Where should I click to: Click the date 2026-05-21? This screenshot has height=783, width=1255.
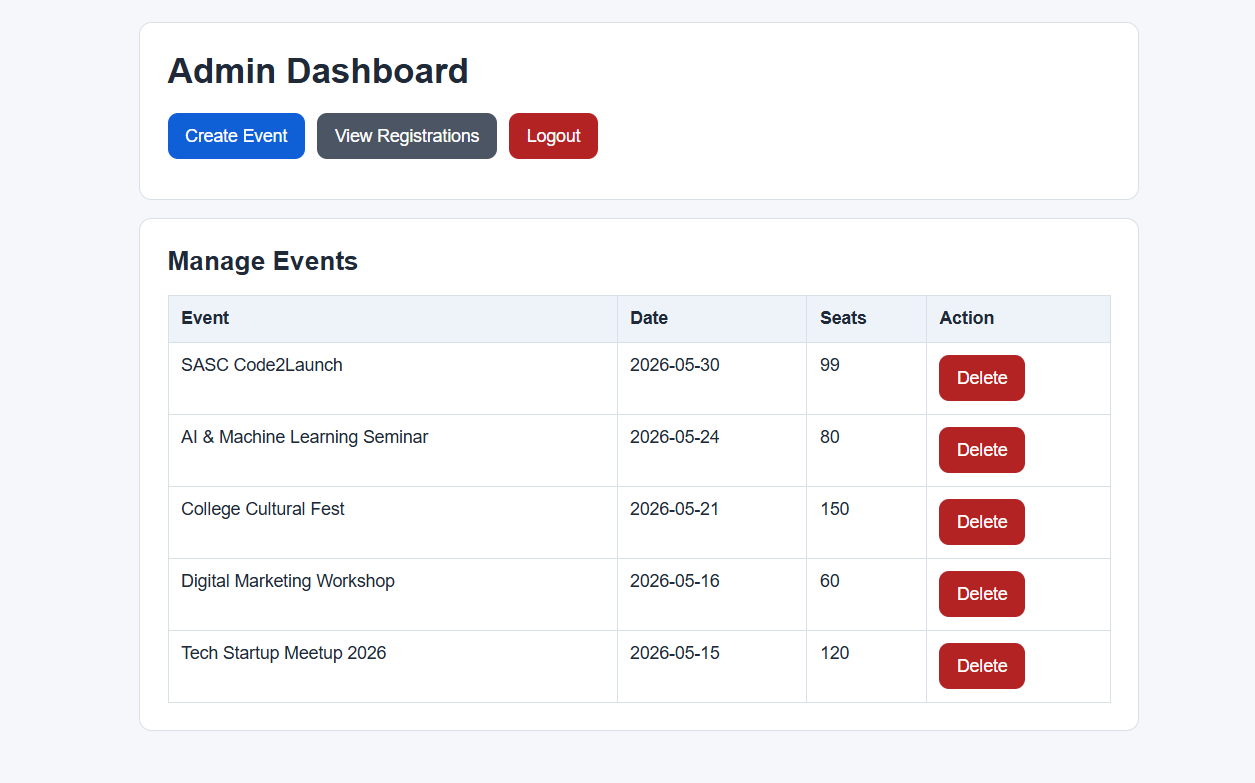click(675, 509)
